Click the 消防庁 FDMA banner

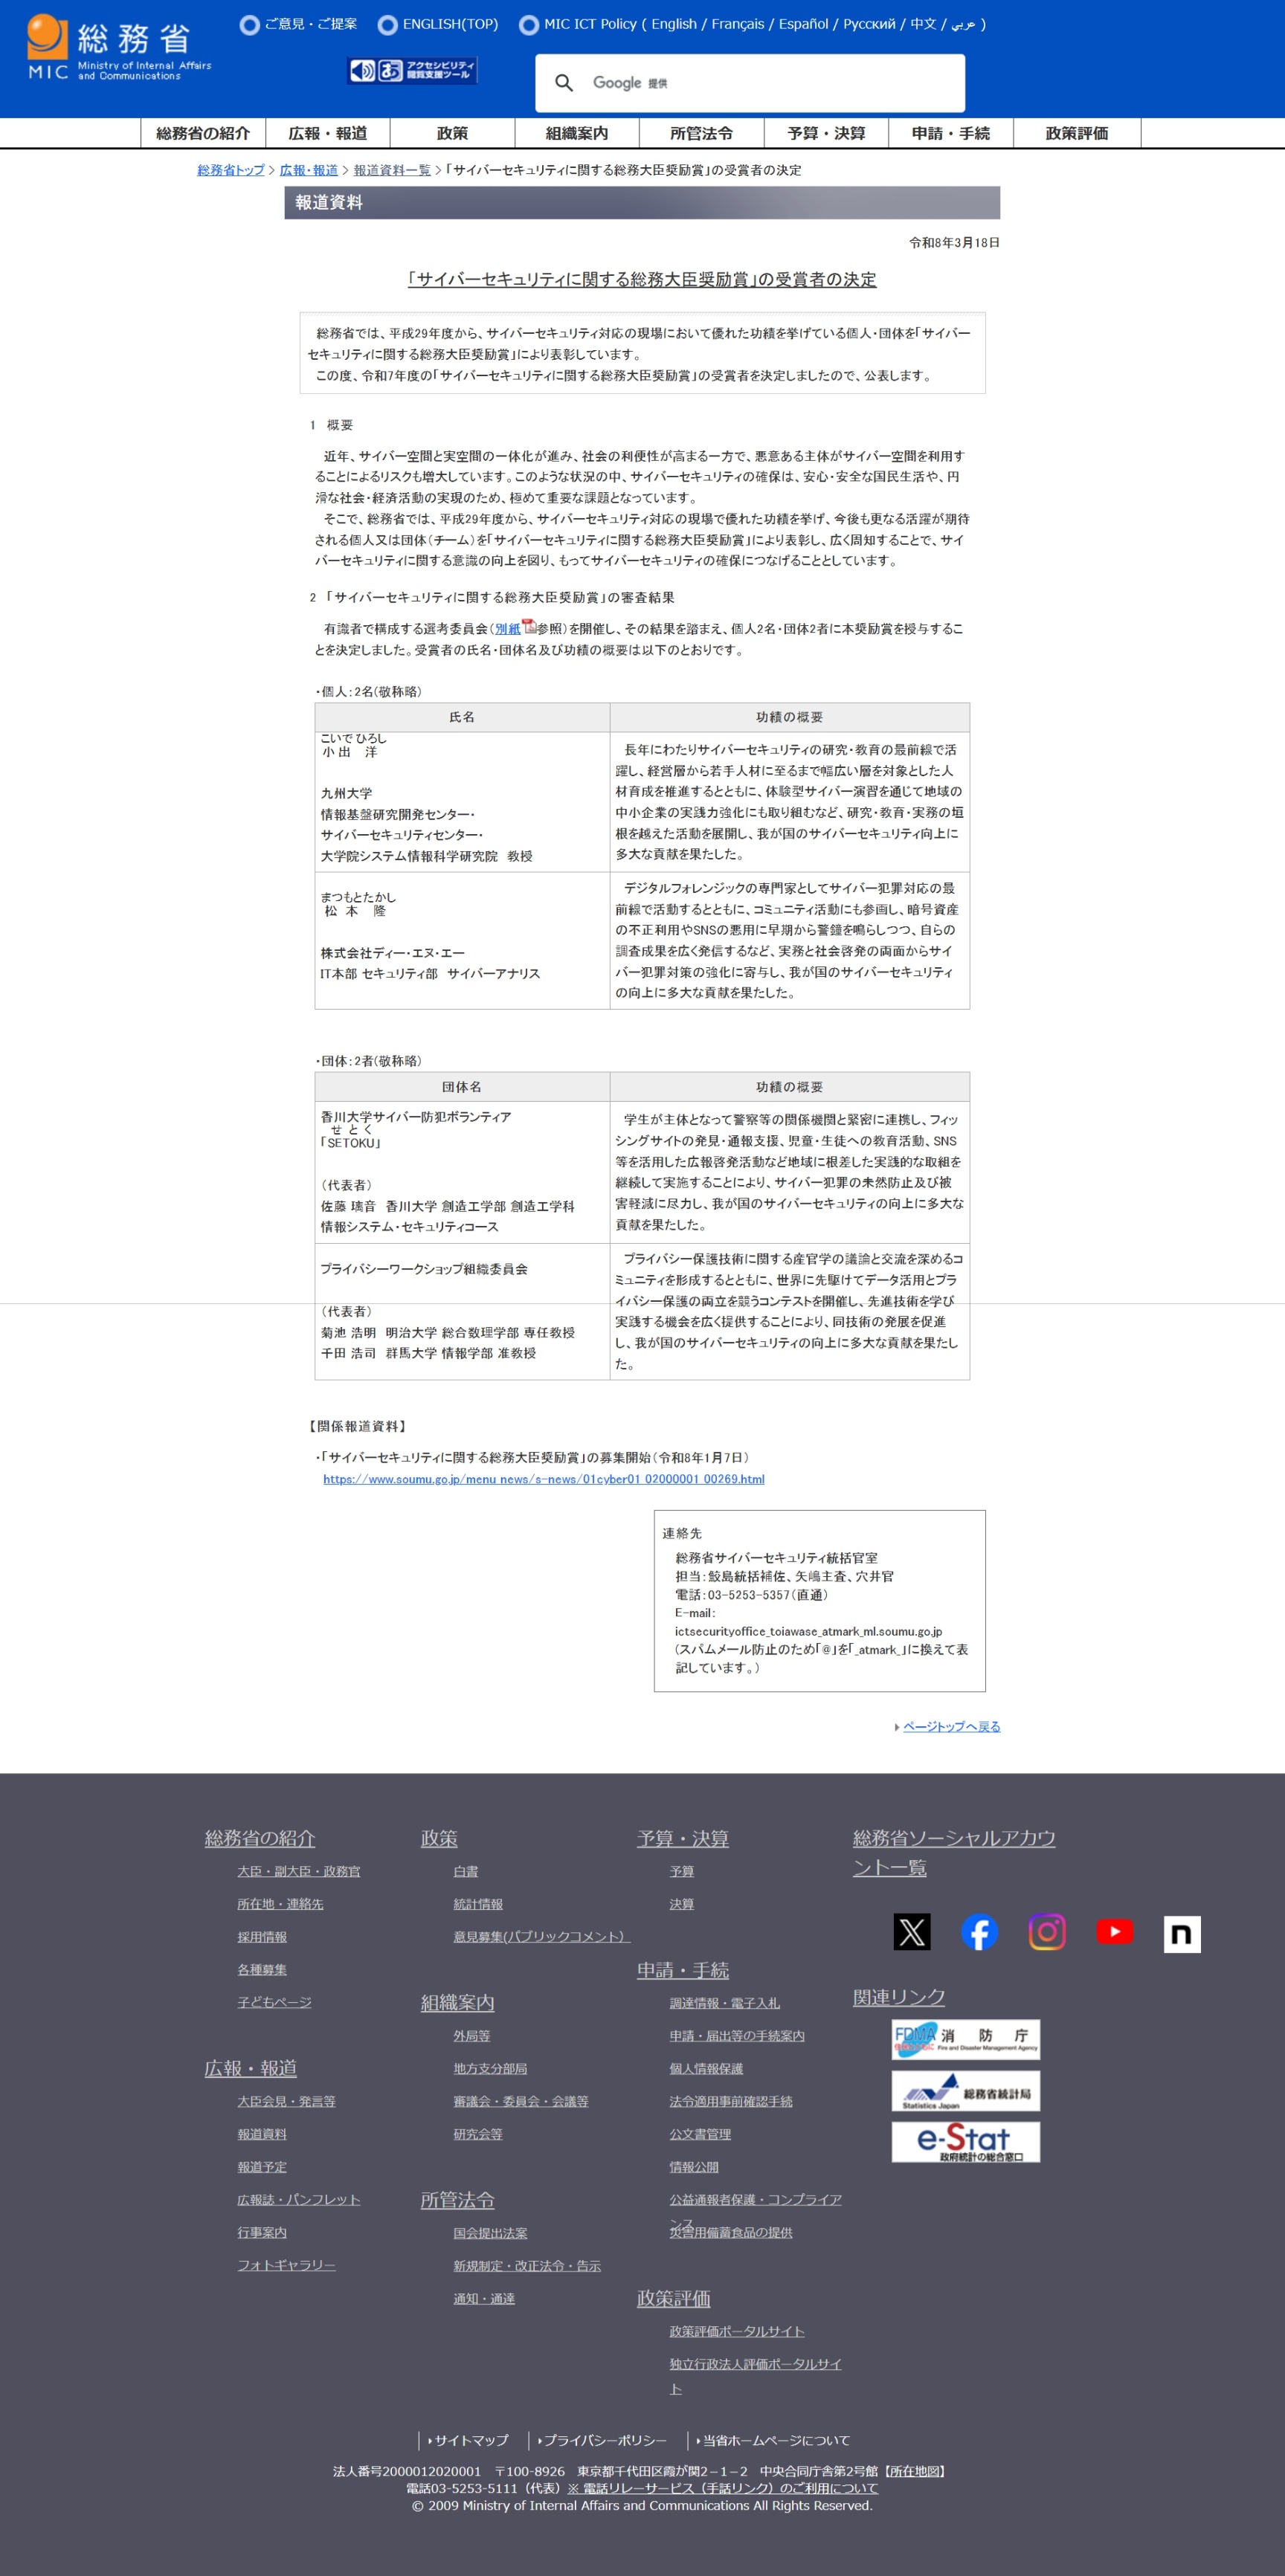pos(965,2038)
